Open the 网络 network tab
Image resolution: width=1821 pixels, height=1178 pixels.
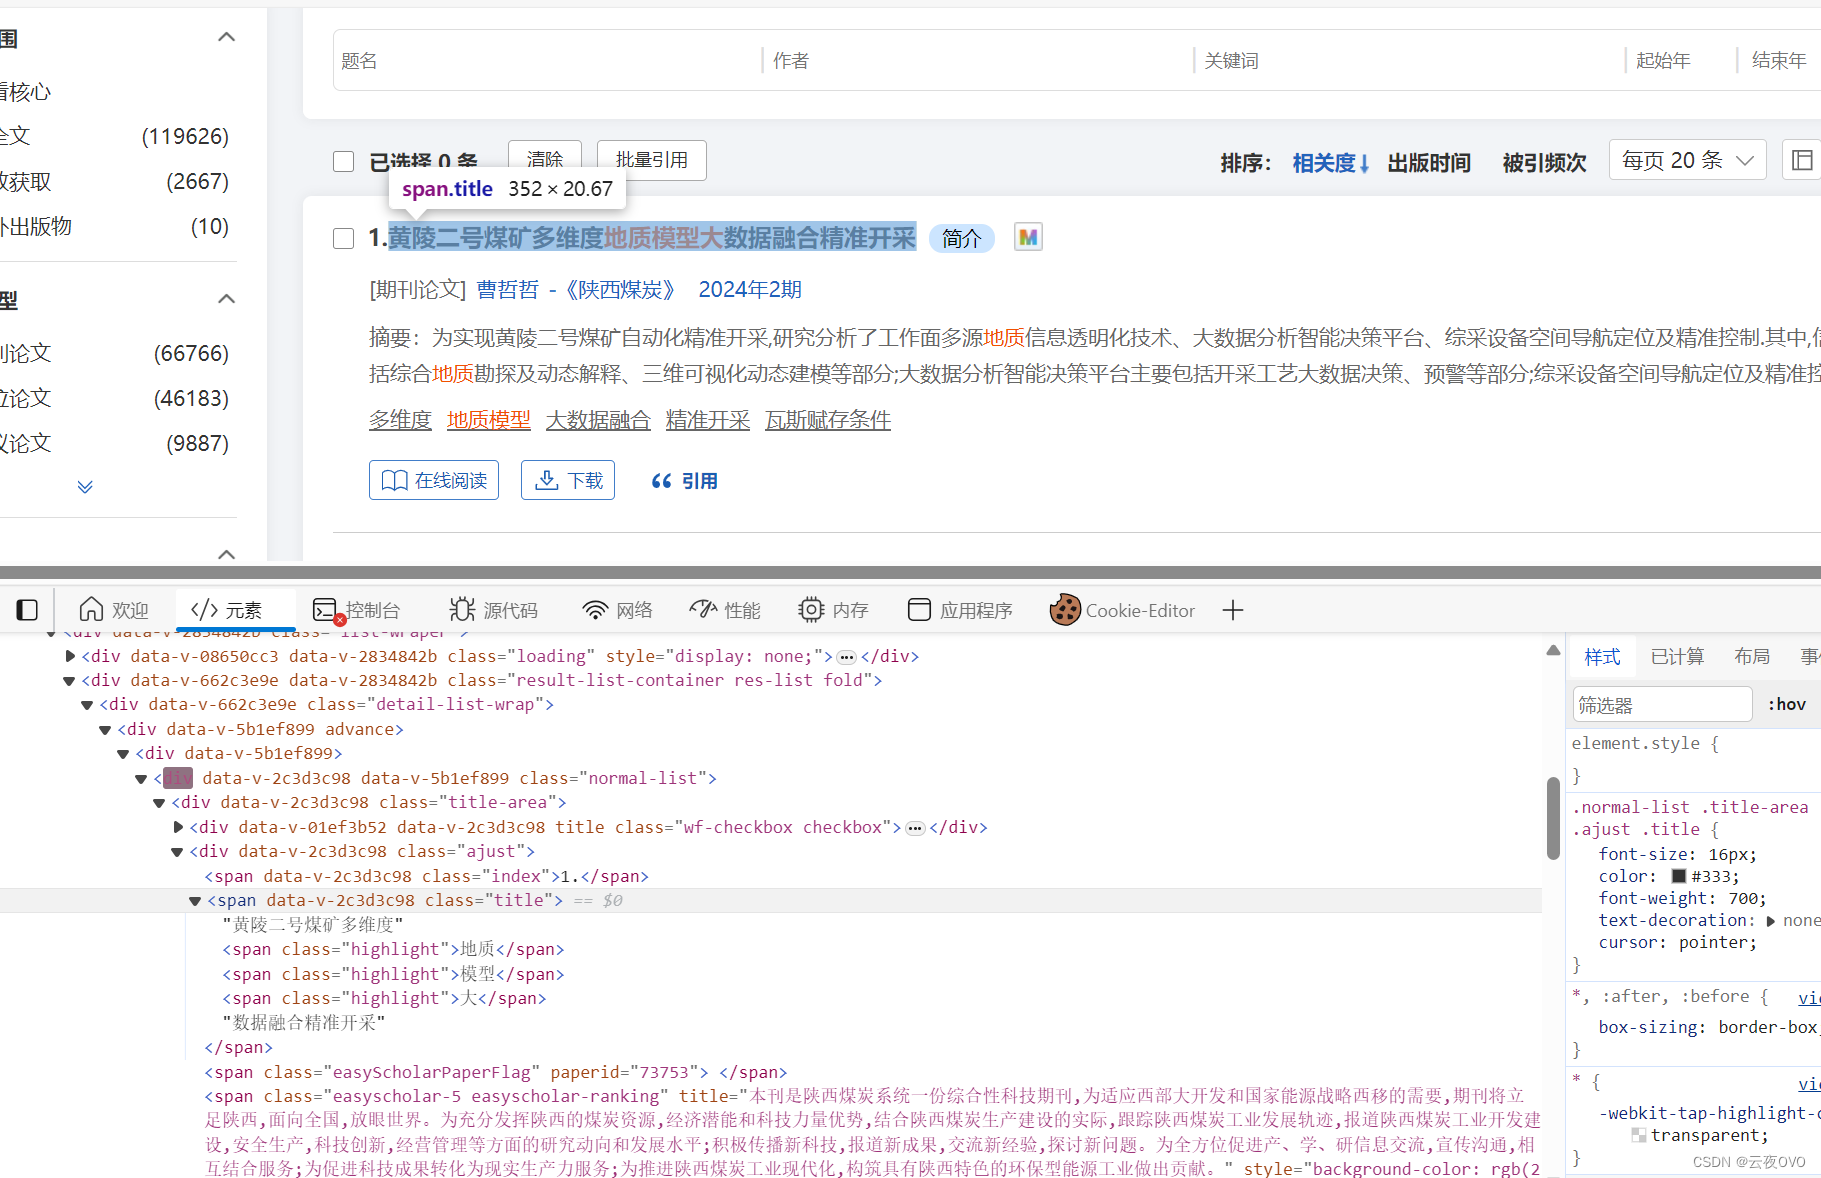pyautogui.click(x=618, y=610)
